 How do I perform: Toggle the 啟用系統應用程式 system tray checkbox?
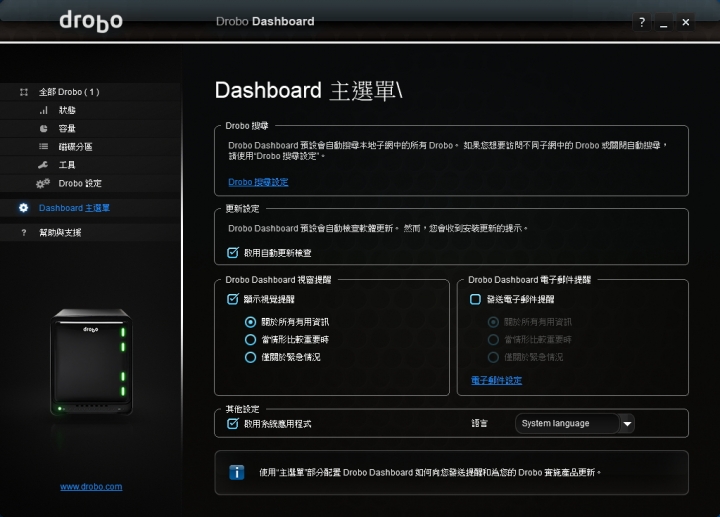click(x=233, y=423)
